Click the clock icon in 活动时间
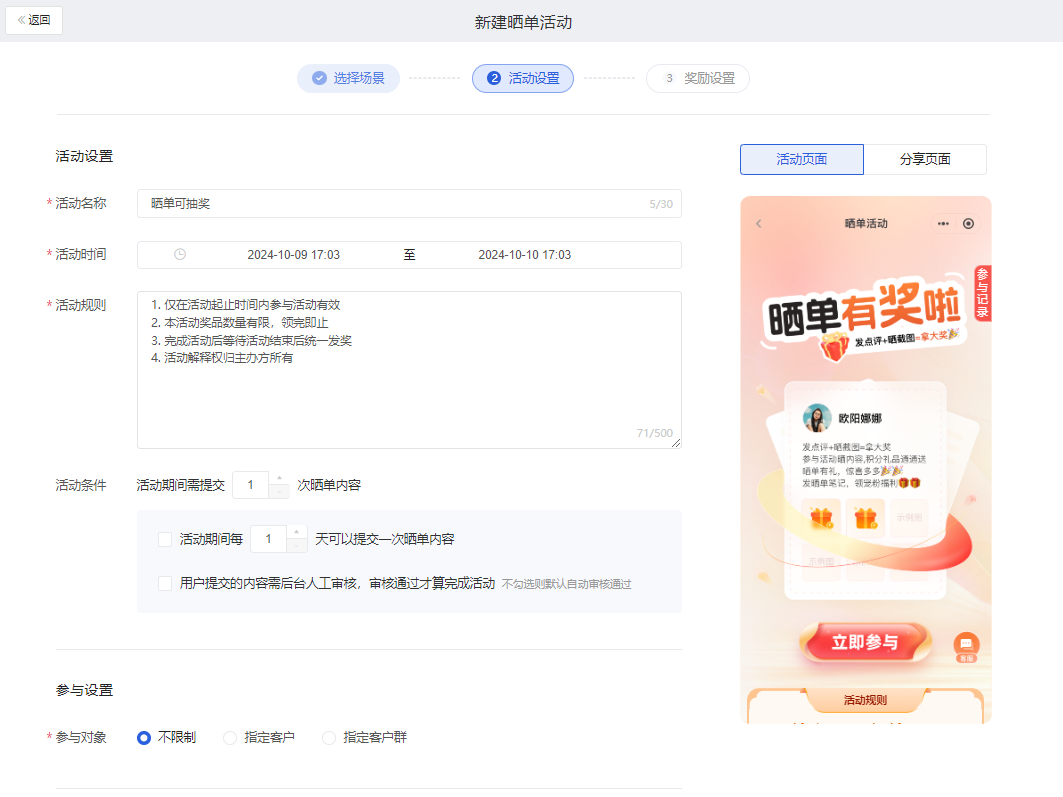 (x=180, y=255)
